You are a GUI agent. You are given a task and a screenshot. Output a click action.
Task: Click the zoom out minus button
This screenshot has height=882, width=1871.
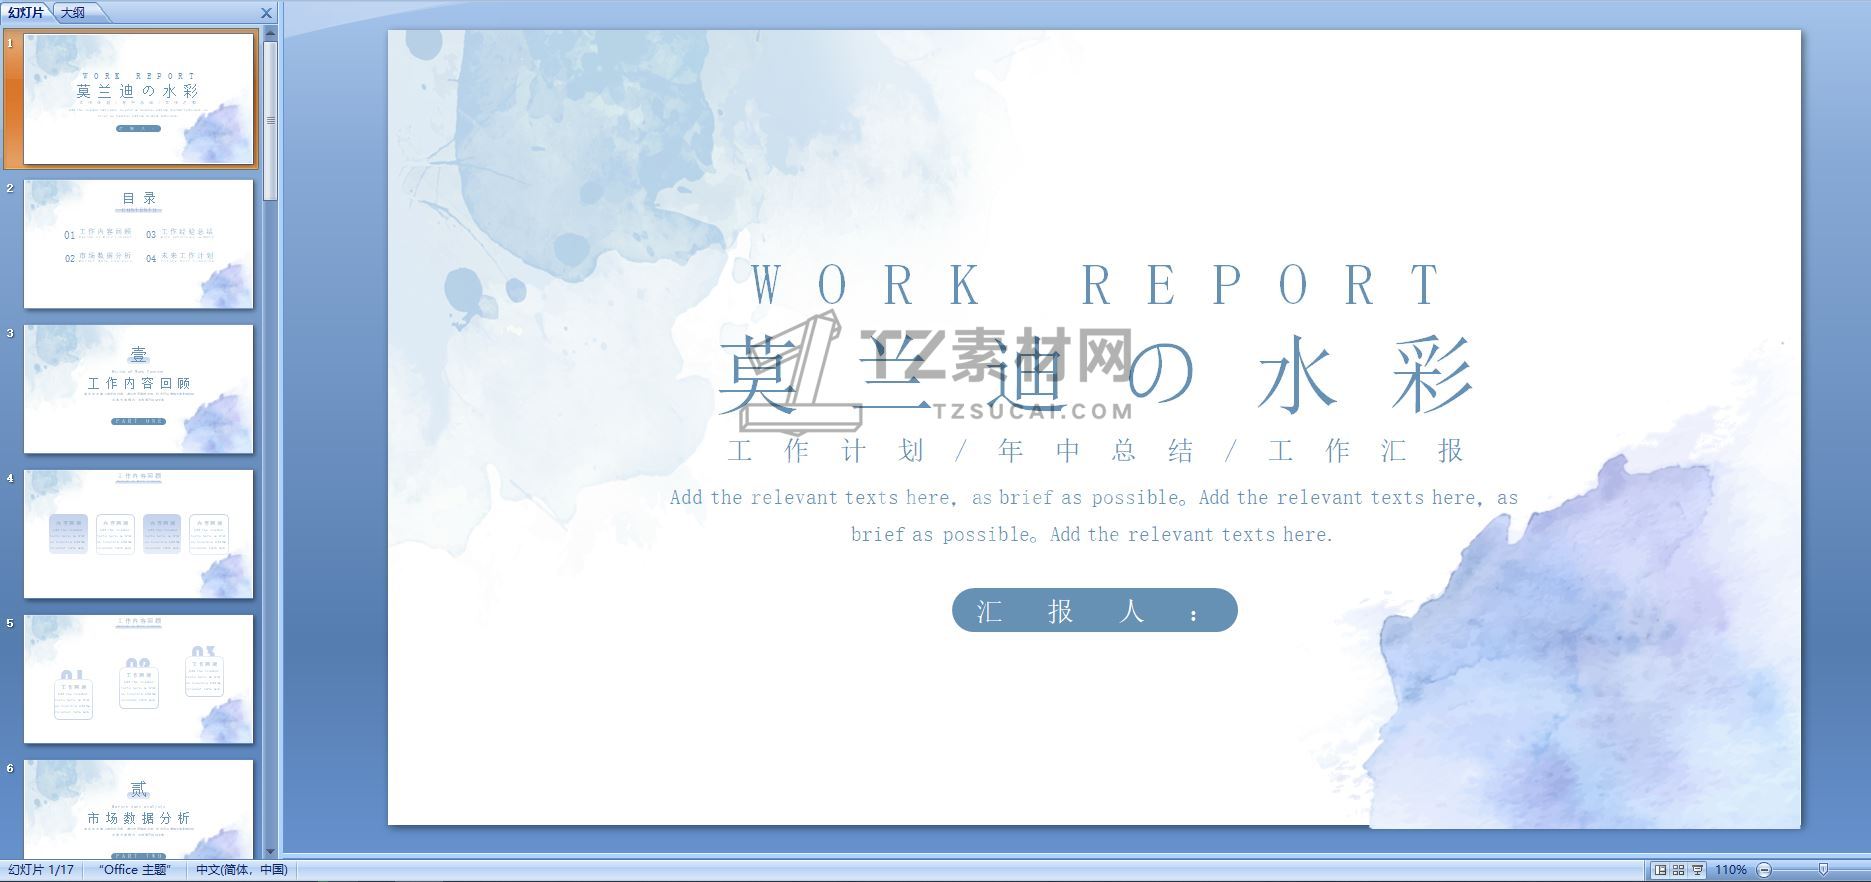tap(1764, 870)
